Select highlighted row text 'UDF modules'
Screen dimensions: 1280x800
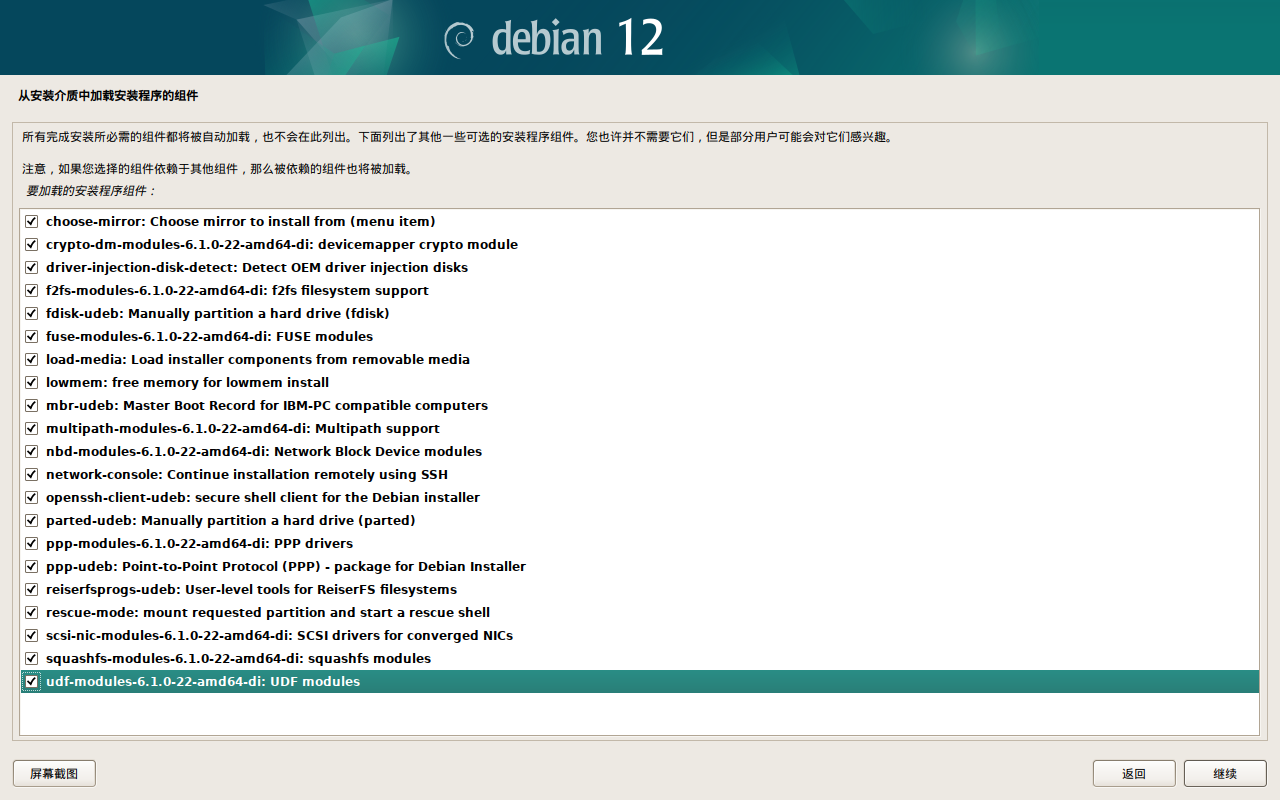315,682
